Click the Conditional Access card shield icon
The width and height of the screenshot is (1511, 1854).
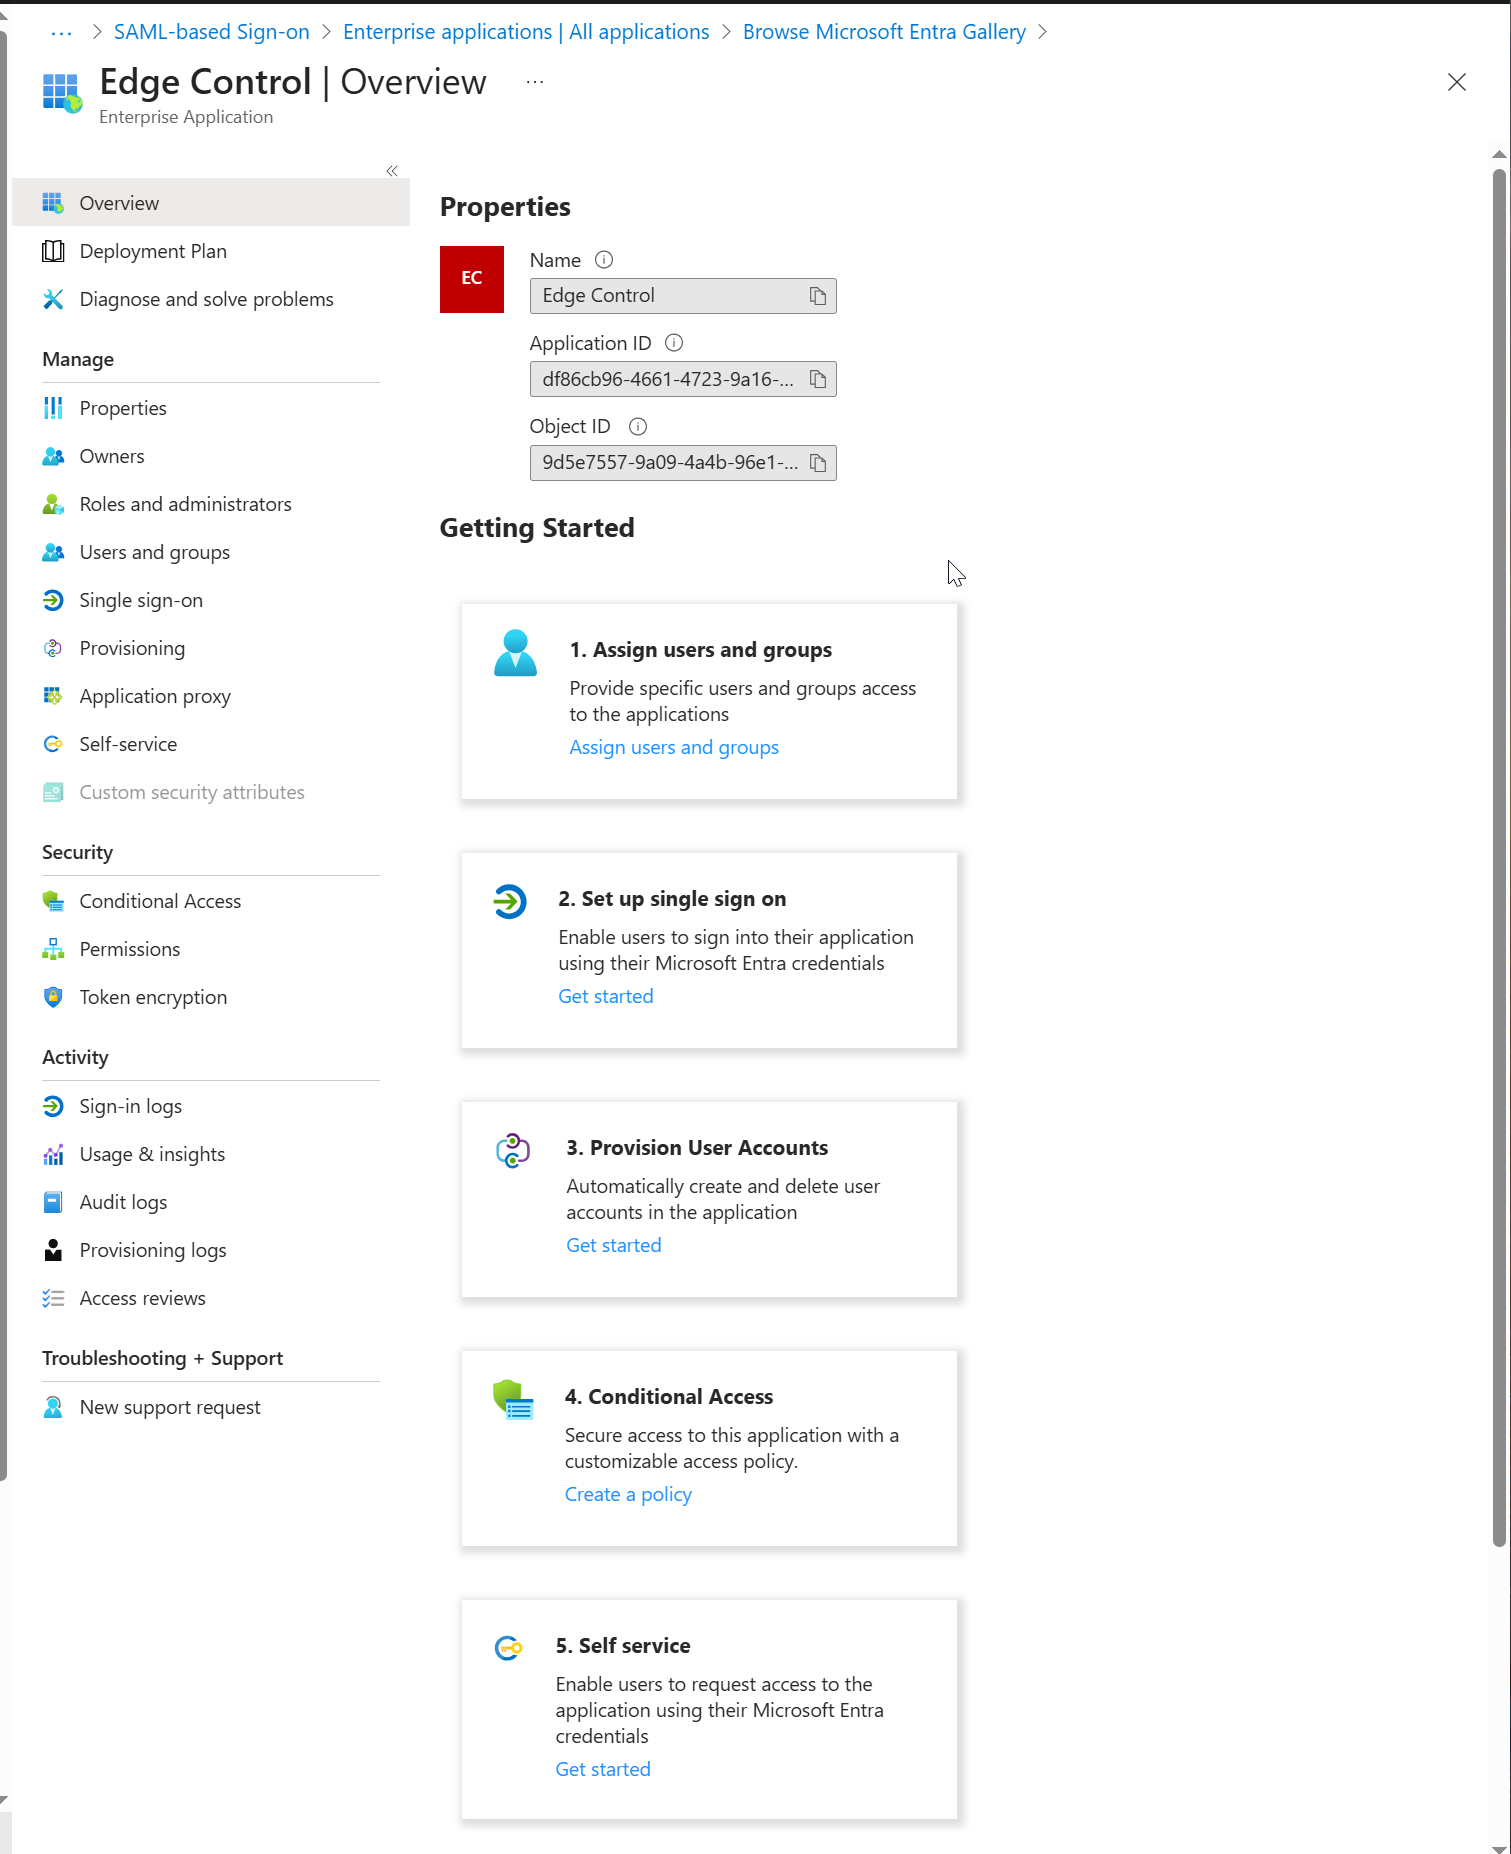(513, 1400)
